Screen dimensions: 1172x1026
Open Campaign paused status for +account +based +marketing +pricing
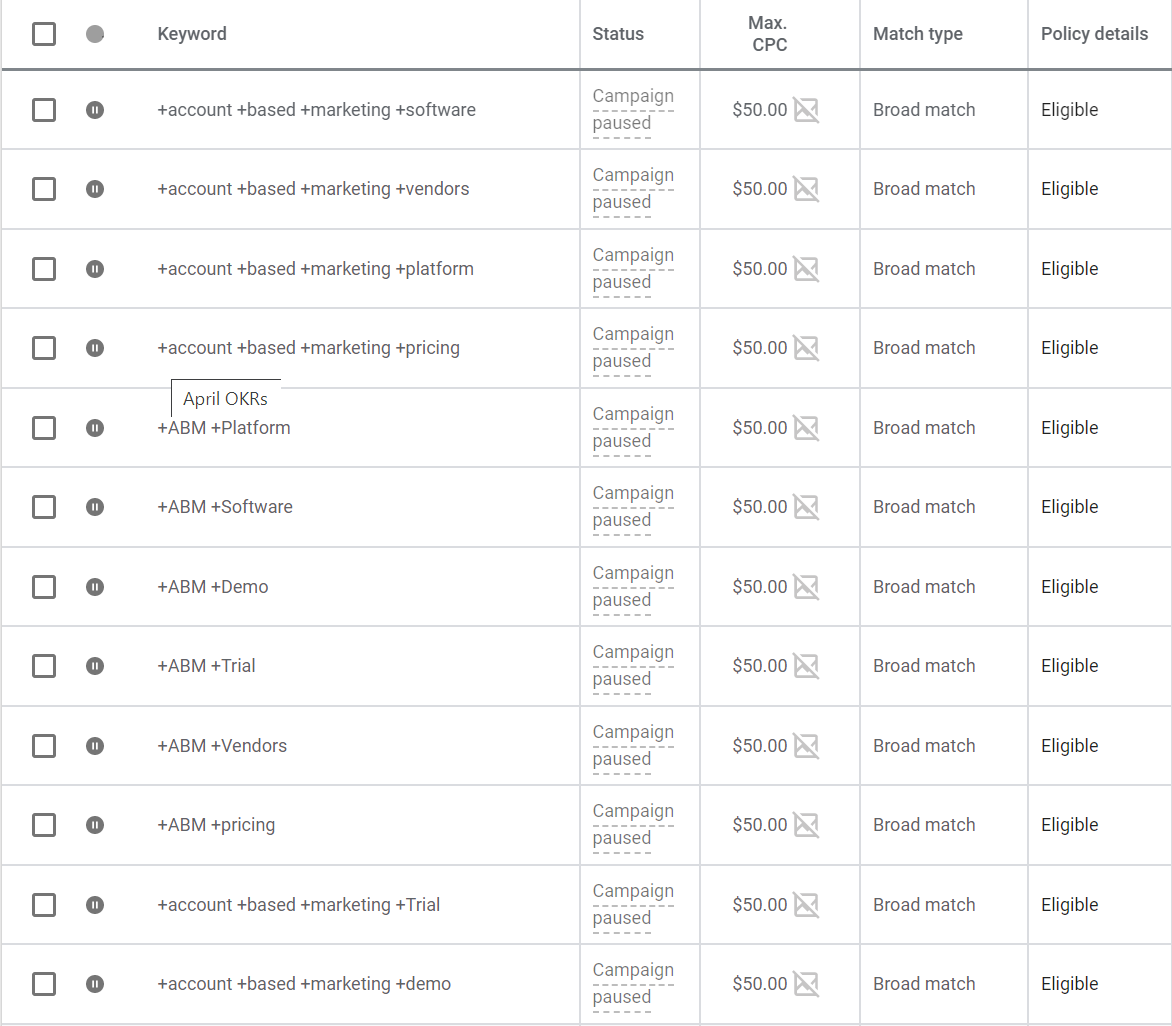pyautogui.click(x=633, y=348)
